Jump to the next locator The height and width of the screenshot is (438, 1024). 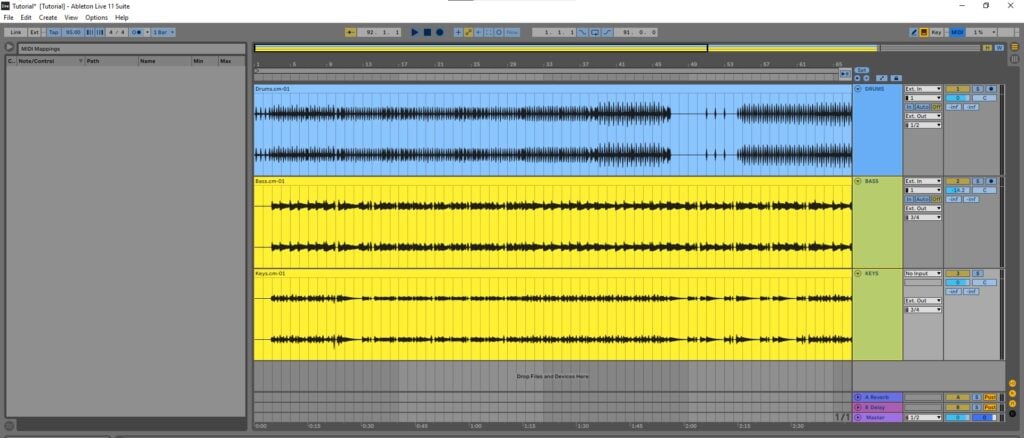866,78
